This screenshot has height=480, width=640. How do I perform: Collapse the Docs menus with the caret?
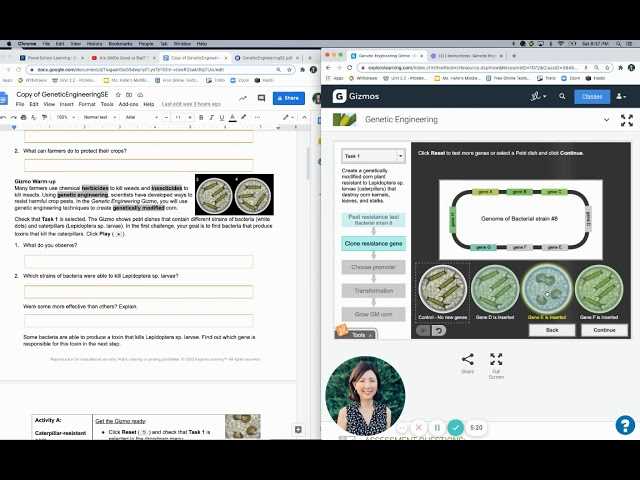(x=304, y=117)
